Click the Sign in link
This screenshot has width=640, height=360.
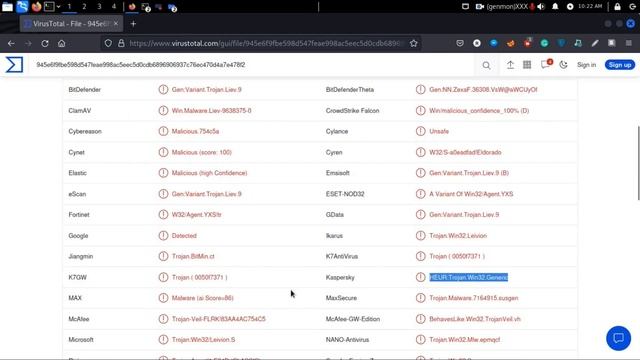[x=586, y=65]
